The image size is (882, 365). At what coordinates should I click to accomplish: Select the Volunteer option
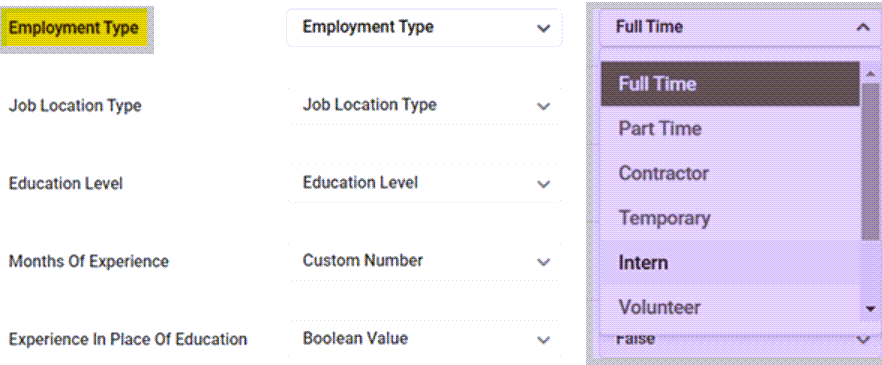point(730,307)
